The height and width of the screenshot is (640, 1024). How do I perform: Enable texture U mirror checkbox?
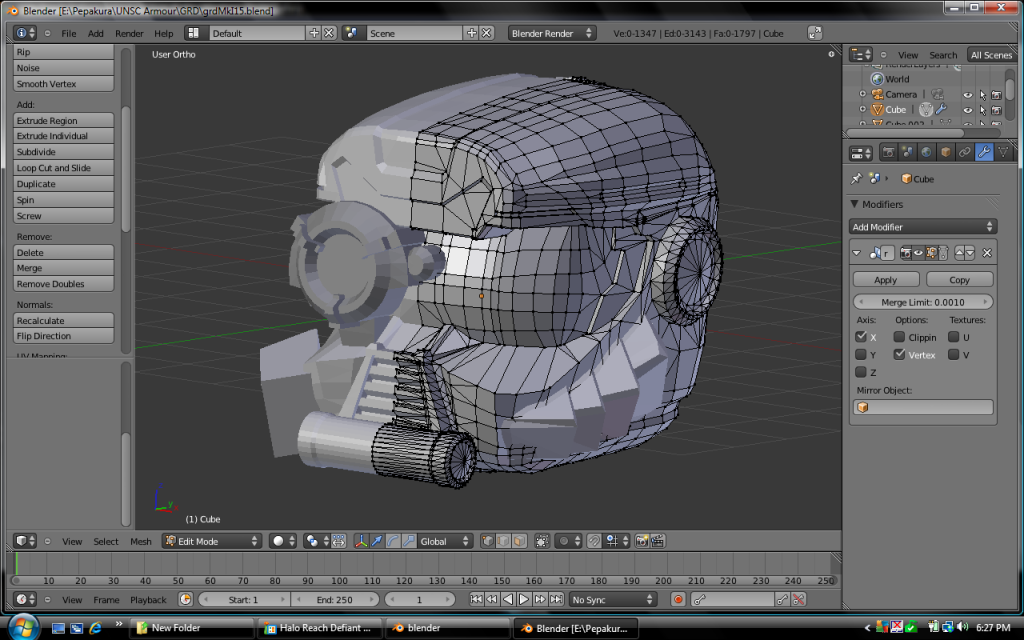pos(953,337)
